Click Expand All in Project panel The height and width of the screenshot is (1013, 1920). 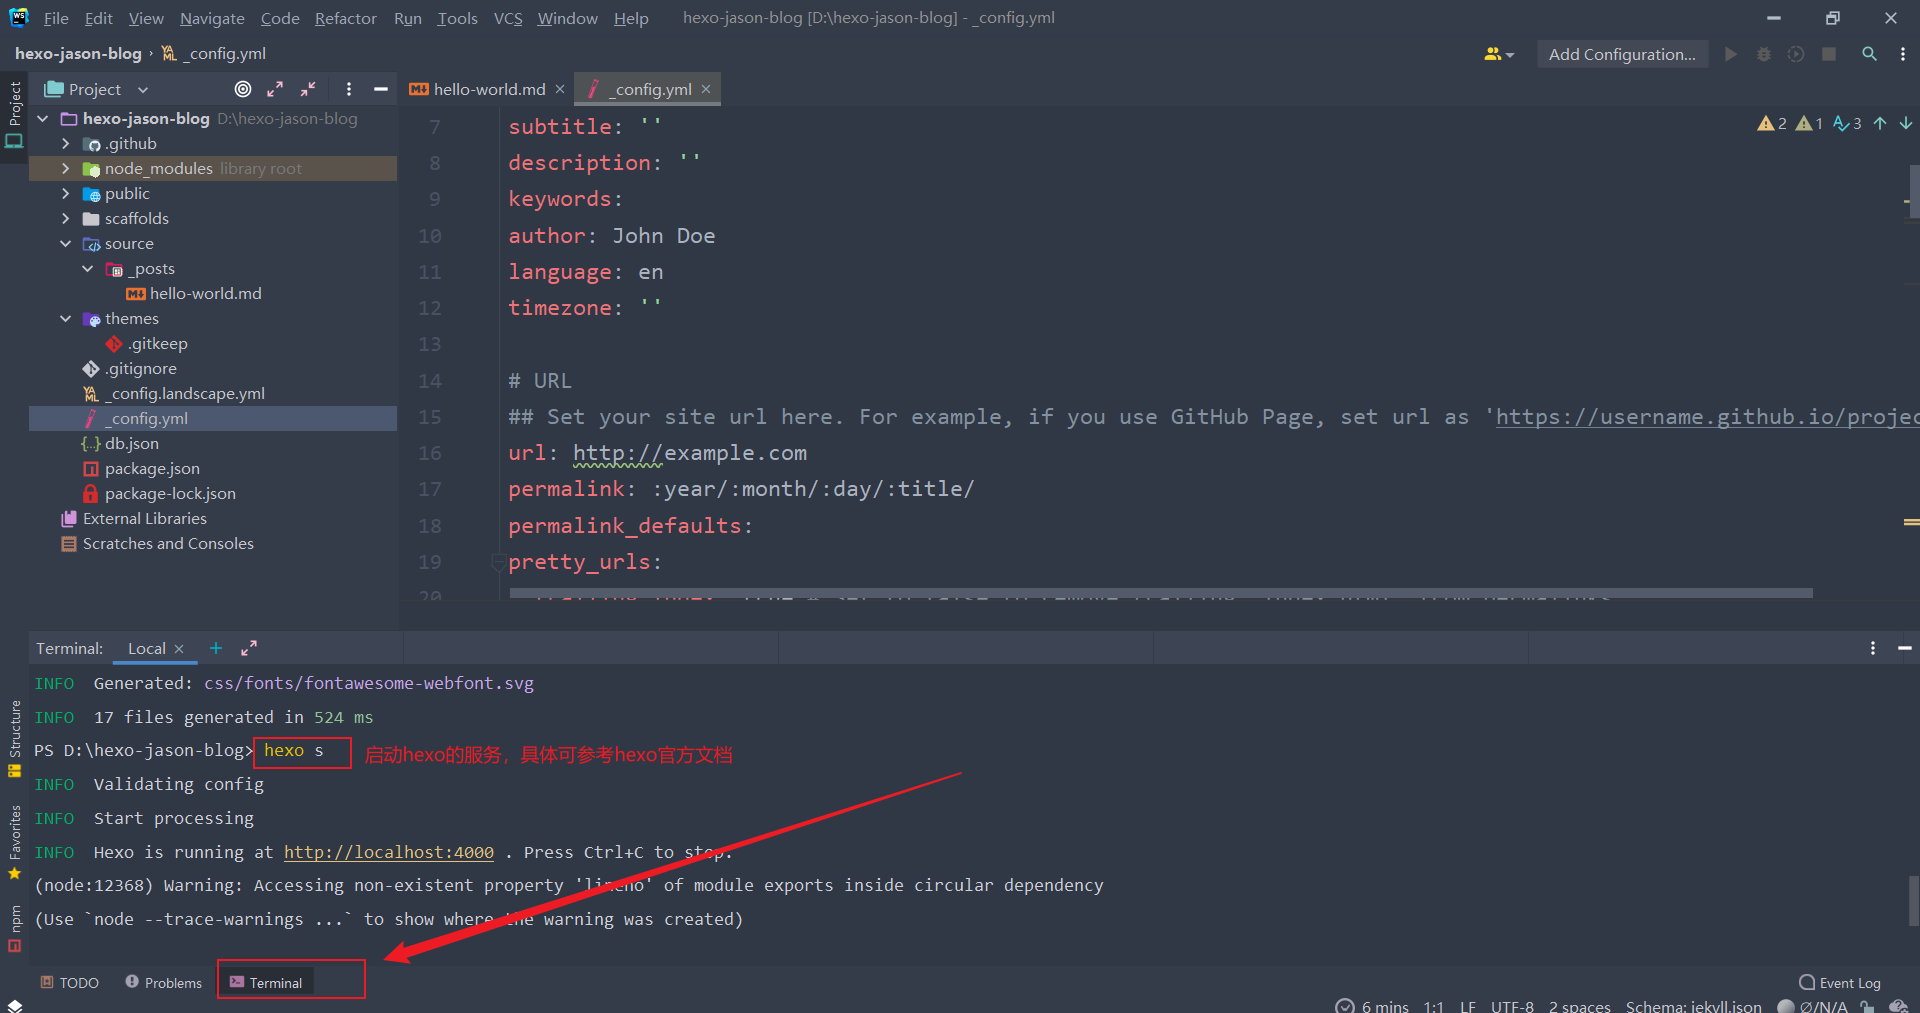point(275,89)
